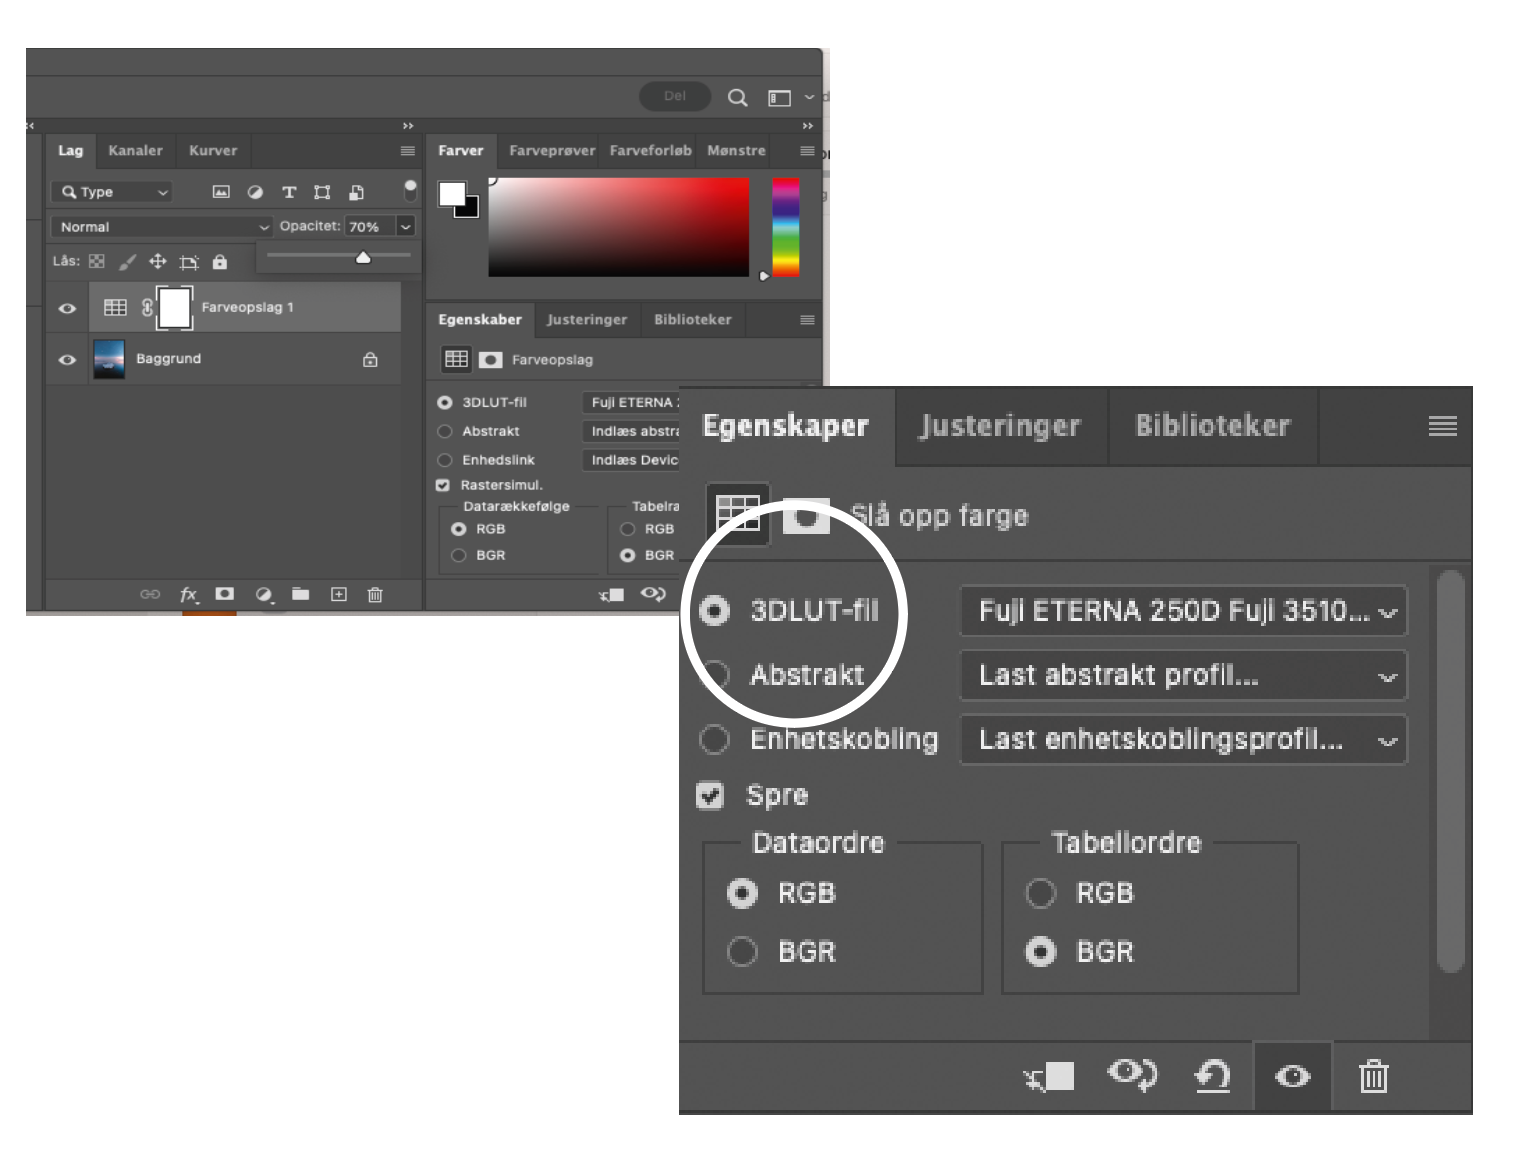
Task: Click the lock icon on Baggrund layer
Action: click(370, 359)
